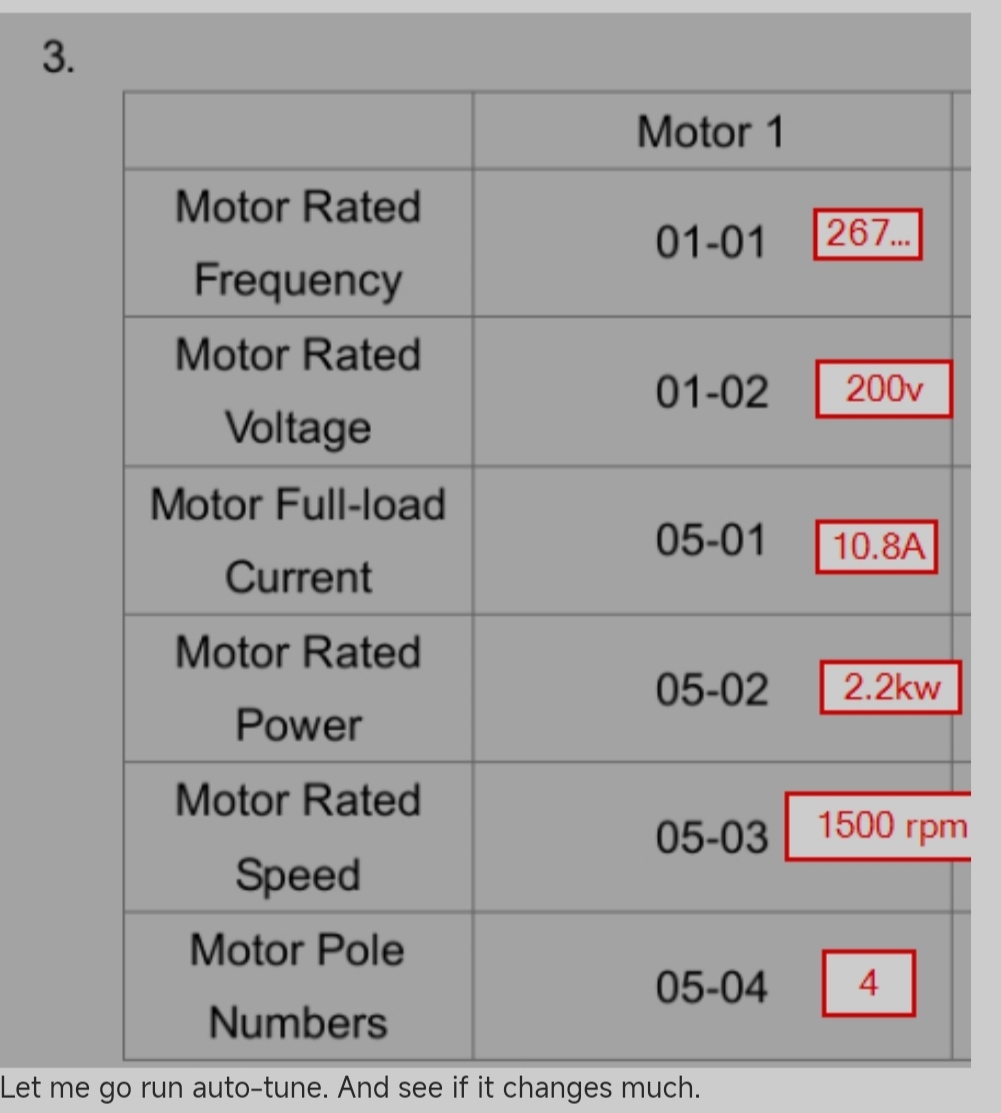
Task: Select the Motor Full-load Current label cell
Action: tap(298, 540)
